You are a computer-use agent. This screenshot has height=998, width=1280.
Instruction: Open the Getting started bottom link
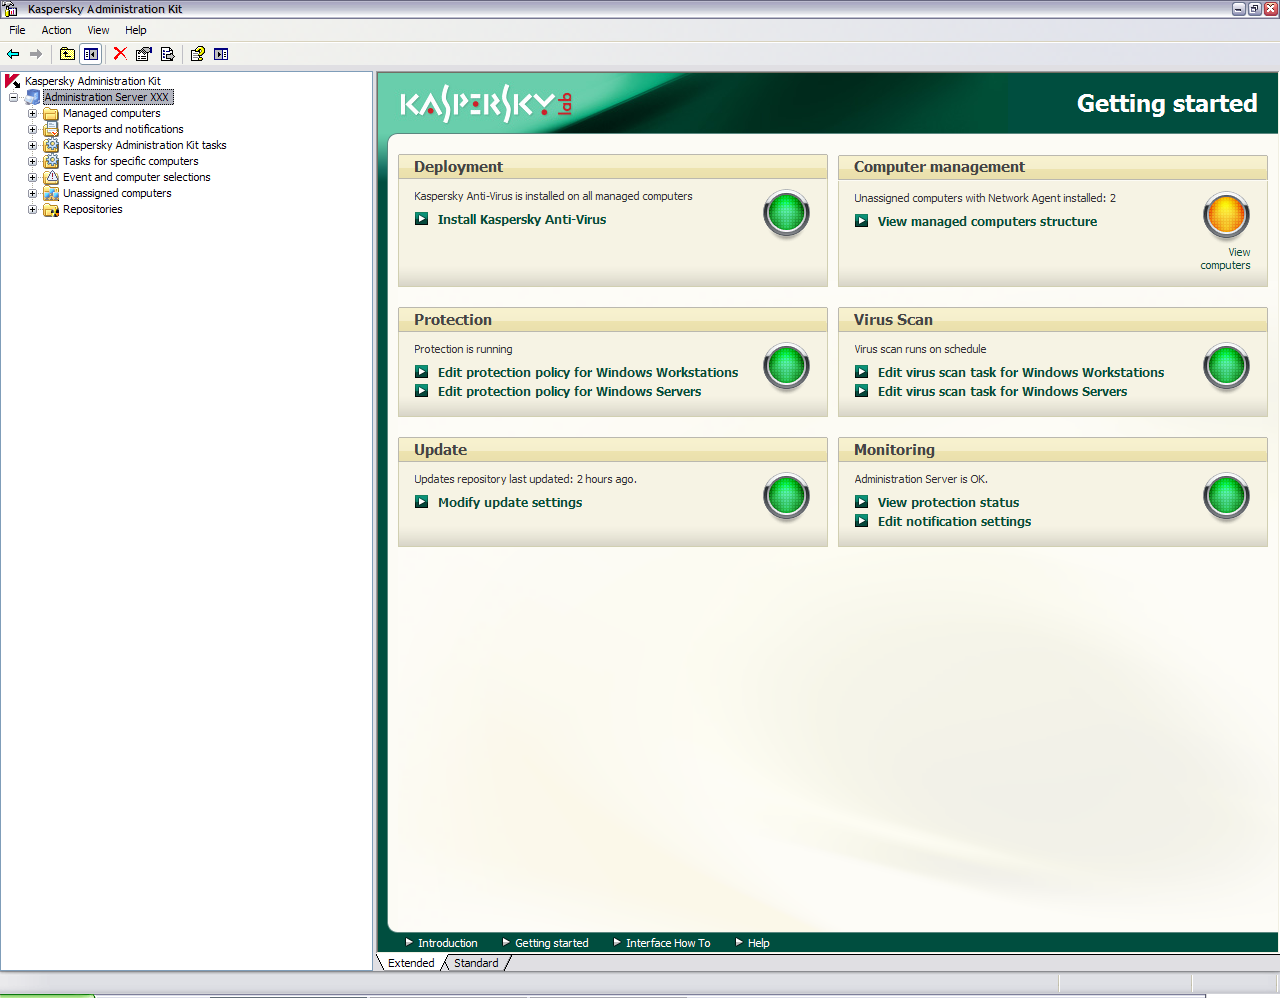click(551, 943)
